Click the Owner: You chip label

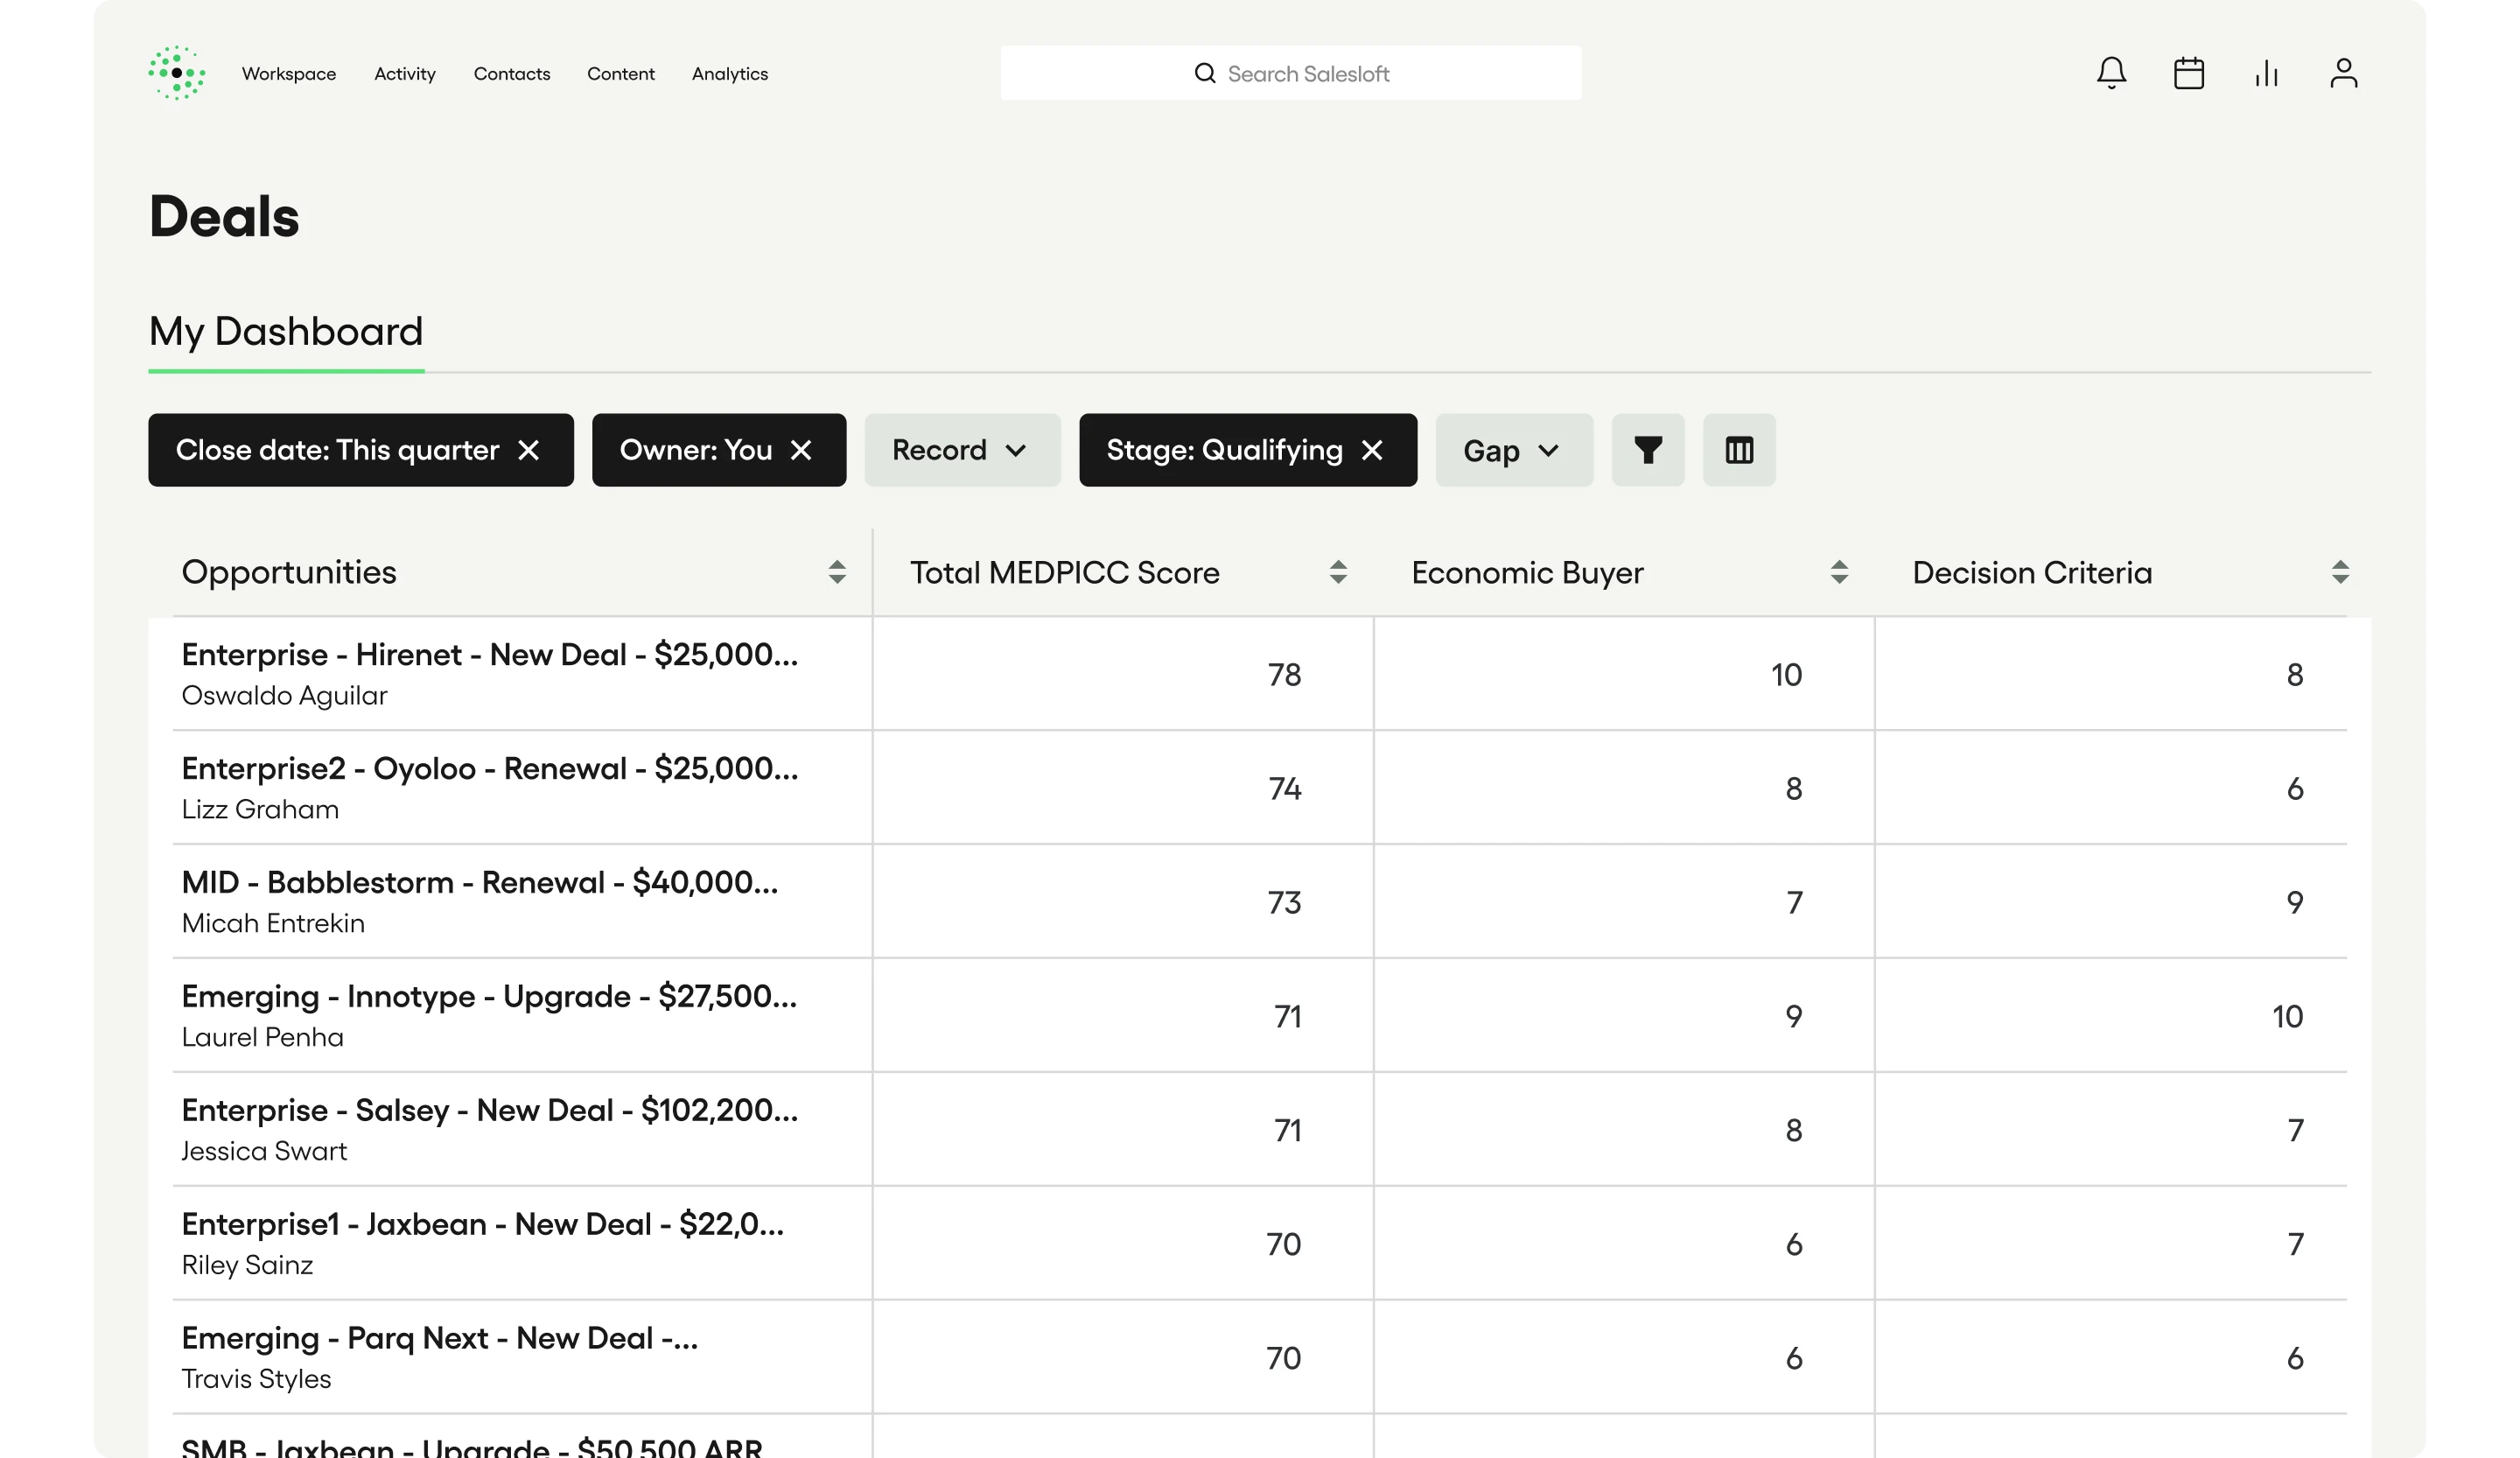point(696,450)
